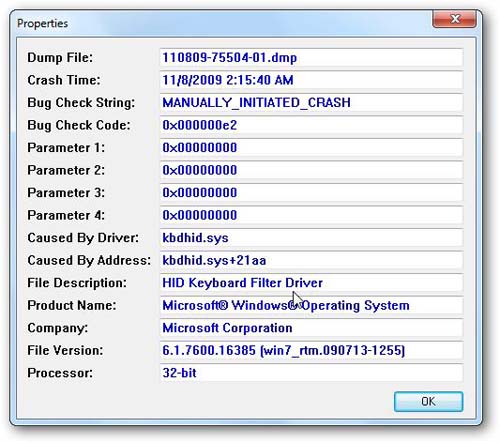Select the Dump File value field
500x443 pixels.
click(x=311, y=58)
